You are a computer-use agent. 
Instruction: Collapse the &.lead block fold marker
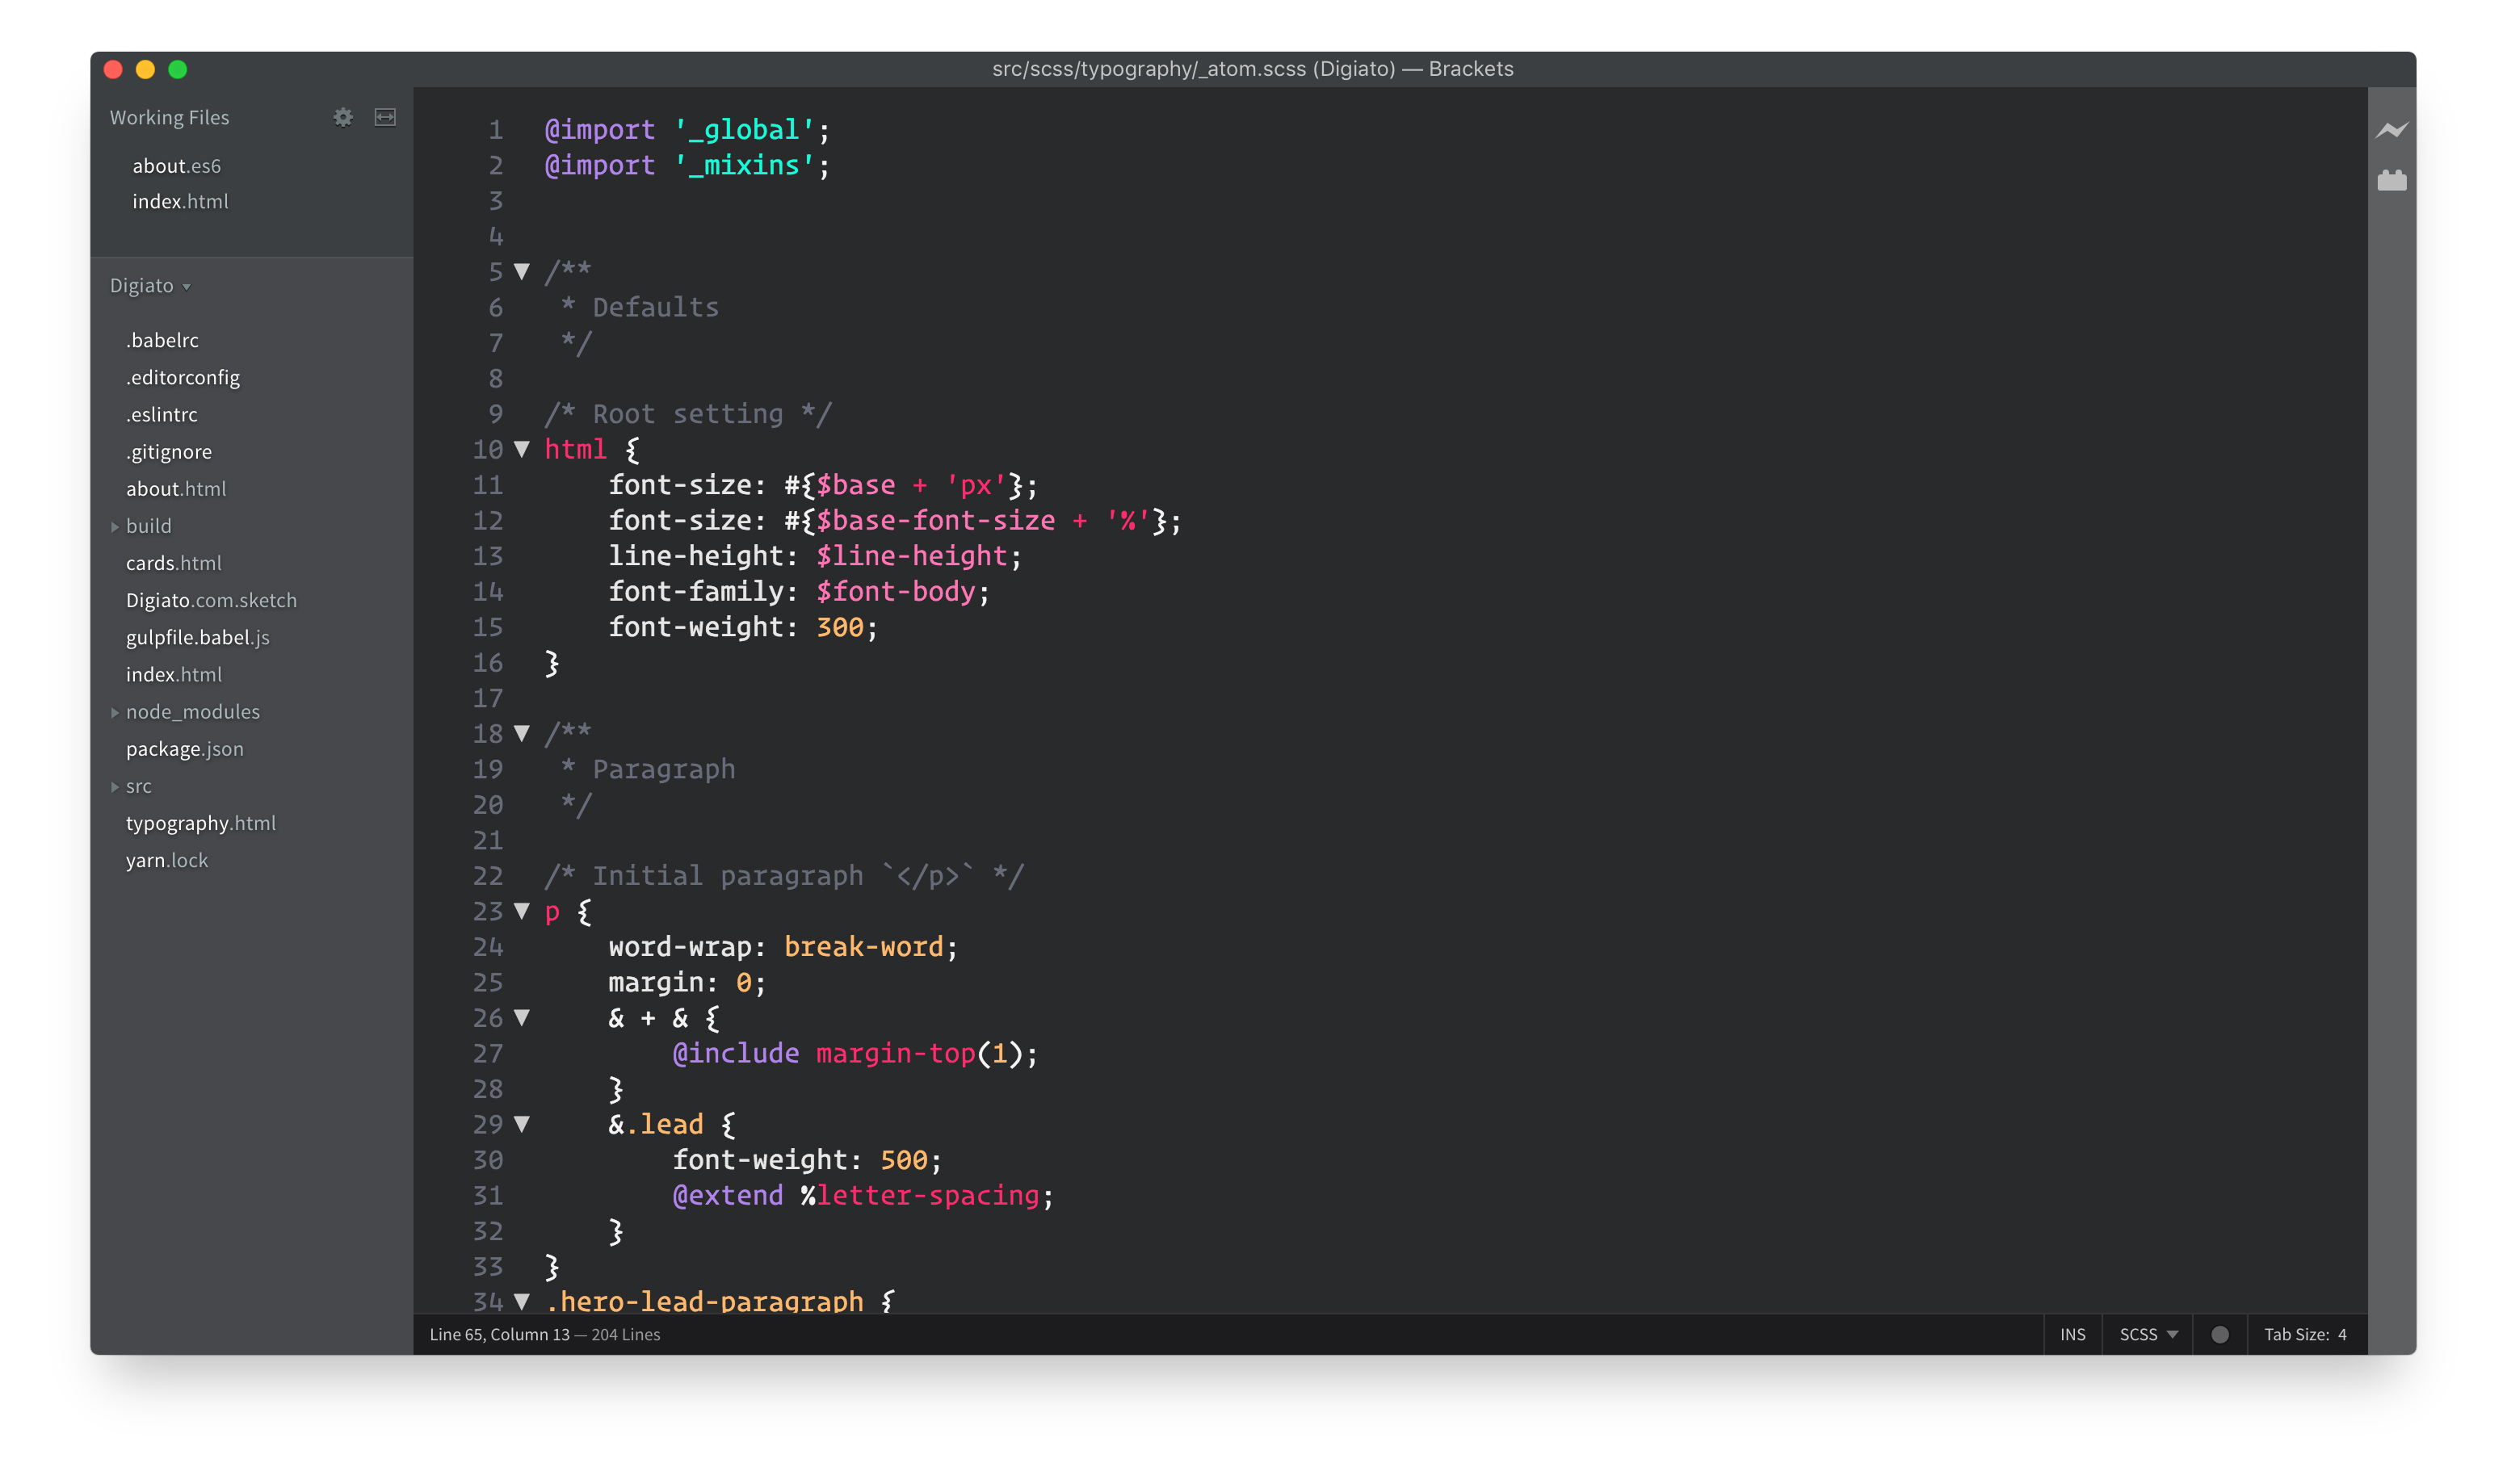pos(522,1123)
